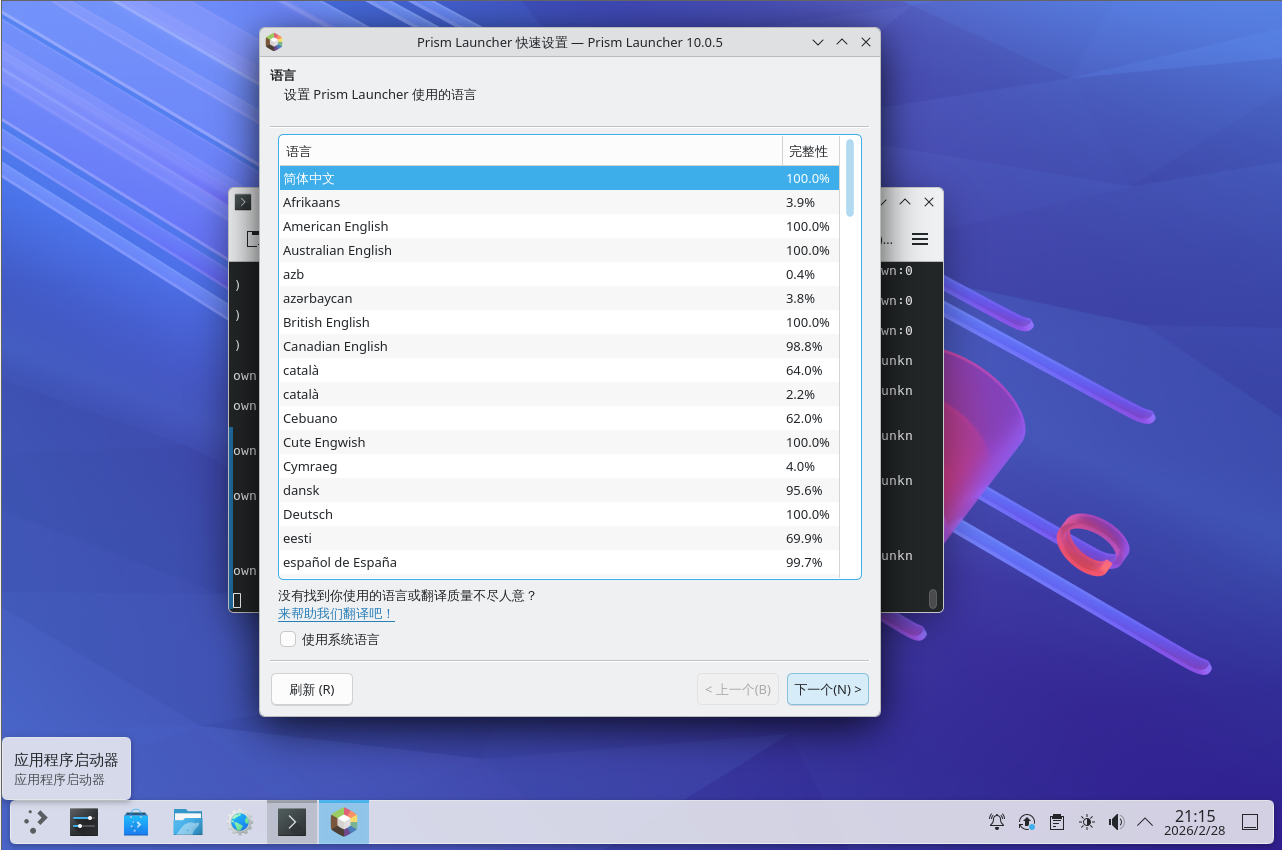Image resolution: width=1282 pixels, height=850 pixels.
Task: Open the web browser from taskbar
Action: tap(240, 822)
